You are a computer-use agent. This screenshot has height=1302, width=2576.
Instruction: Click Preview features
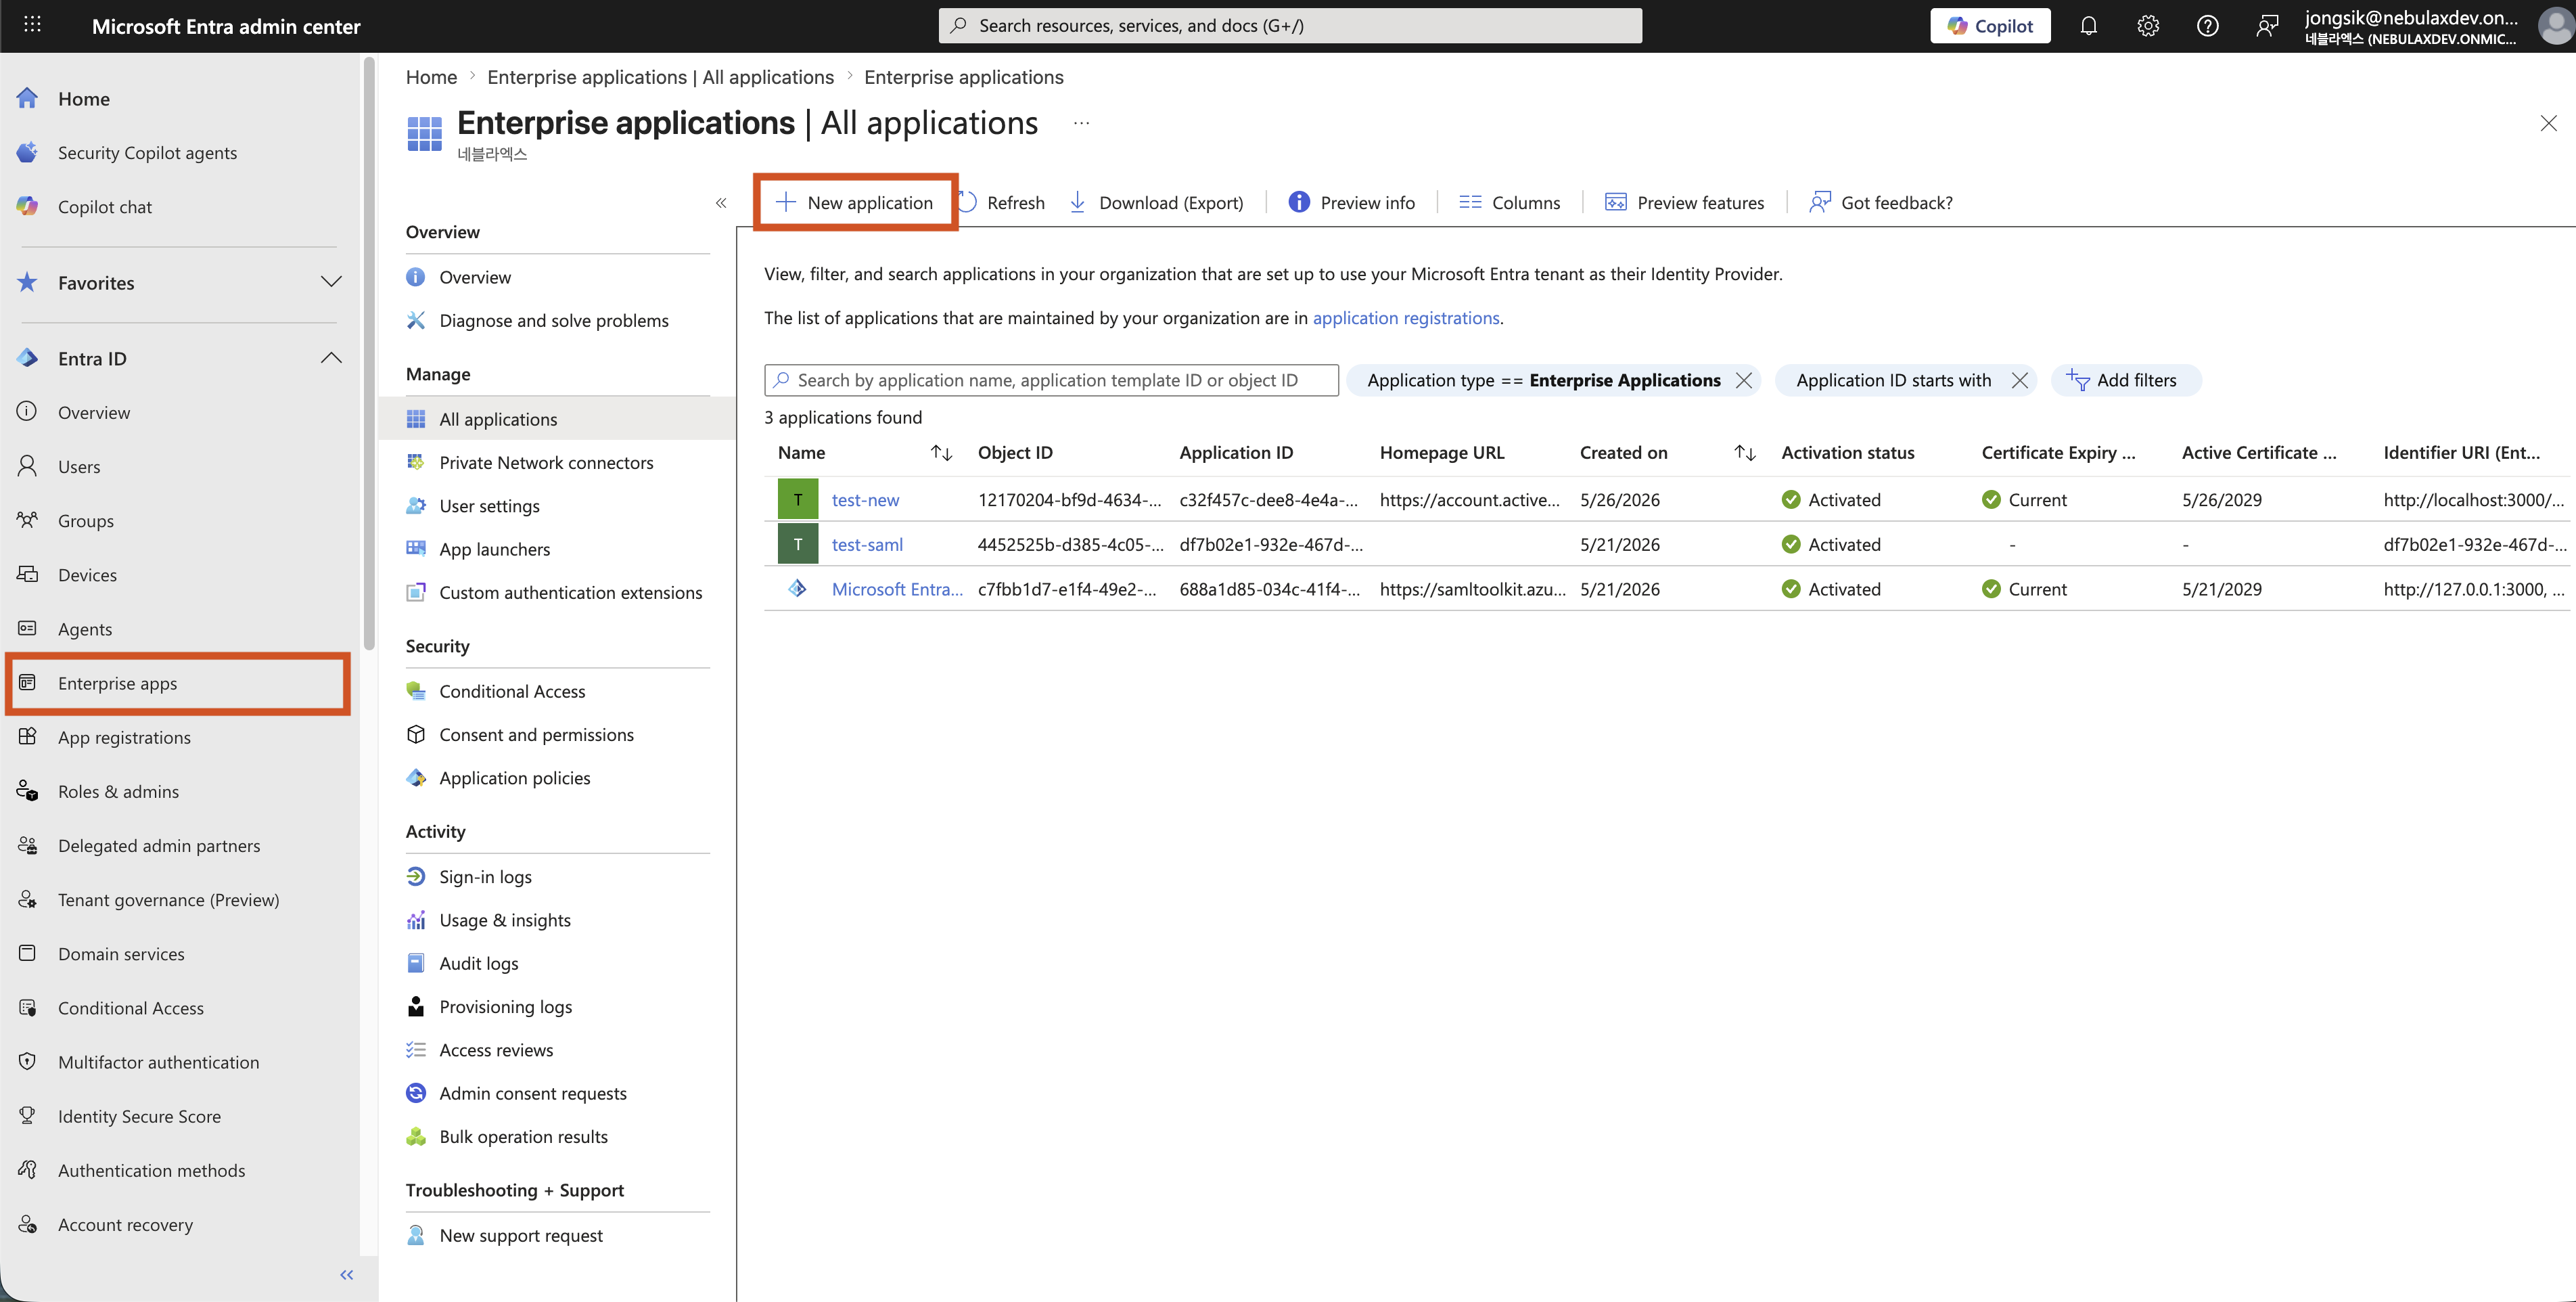pyautogui.click(x=1685, y=203)
